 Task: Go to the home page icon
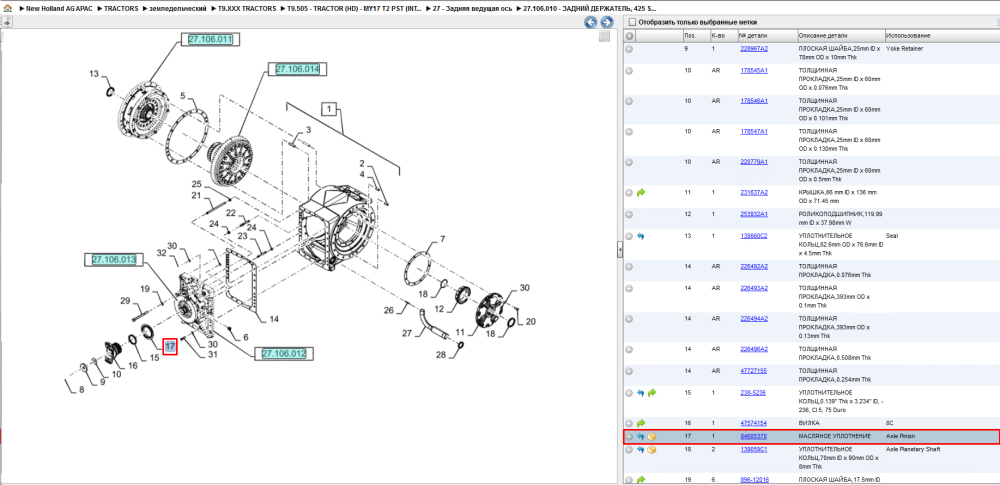(x=6, y=10)
